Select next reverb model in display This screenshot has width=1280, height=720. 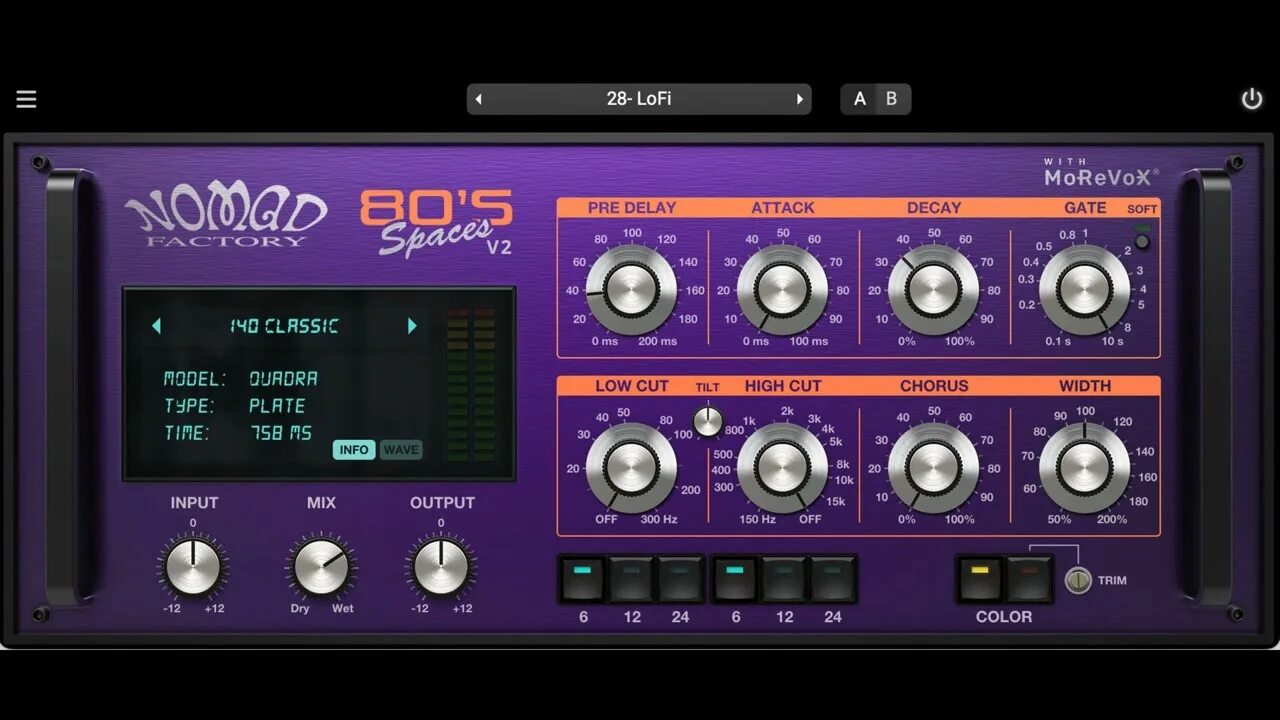(412, 326)
